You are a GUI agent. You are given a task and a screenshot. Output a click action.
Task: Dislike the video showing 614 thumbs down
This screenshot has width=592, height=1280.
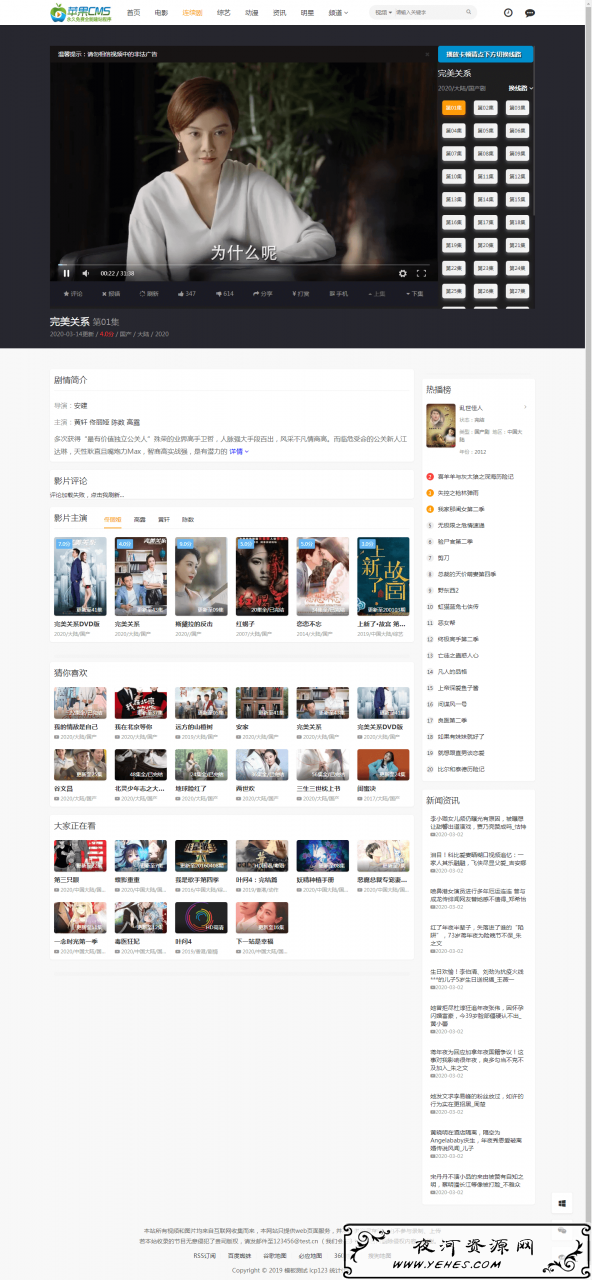(x=225, y=294)
